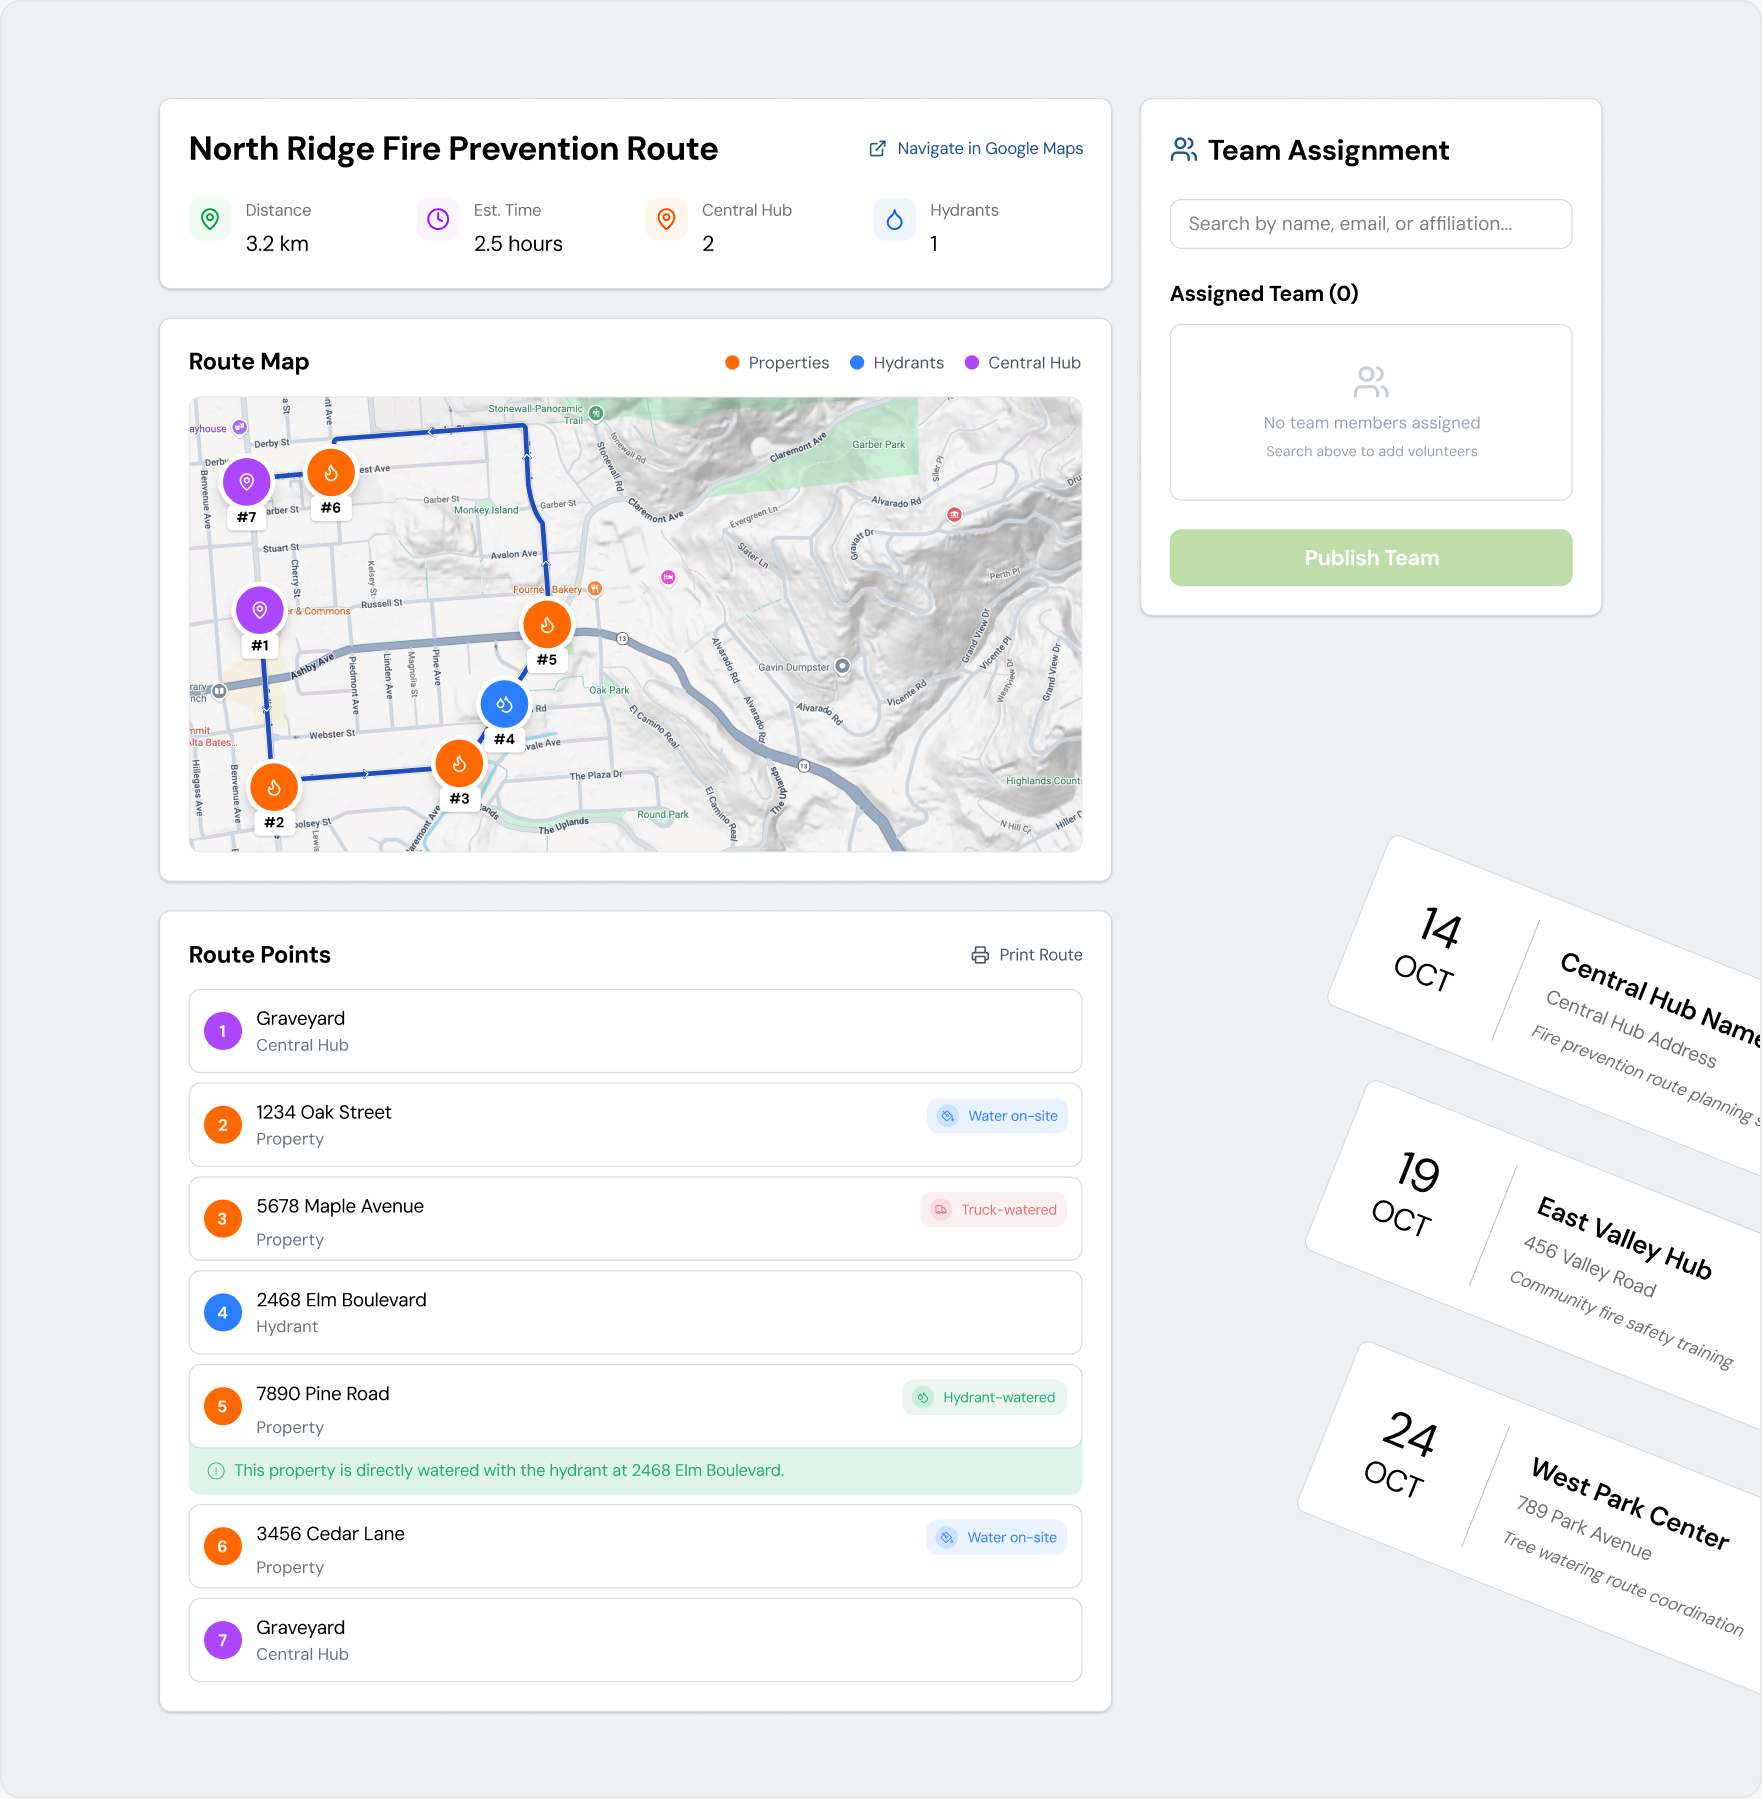The height and width of the screenshot is (1799, 1762).
Task: Click the Est. Time clock icon
Action: tap(438, 219)
